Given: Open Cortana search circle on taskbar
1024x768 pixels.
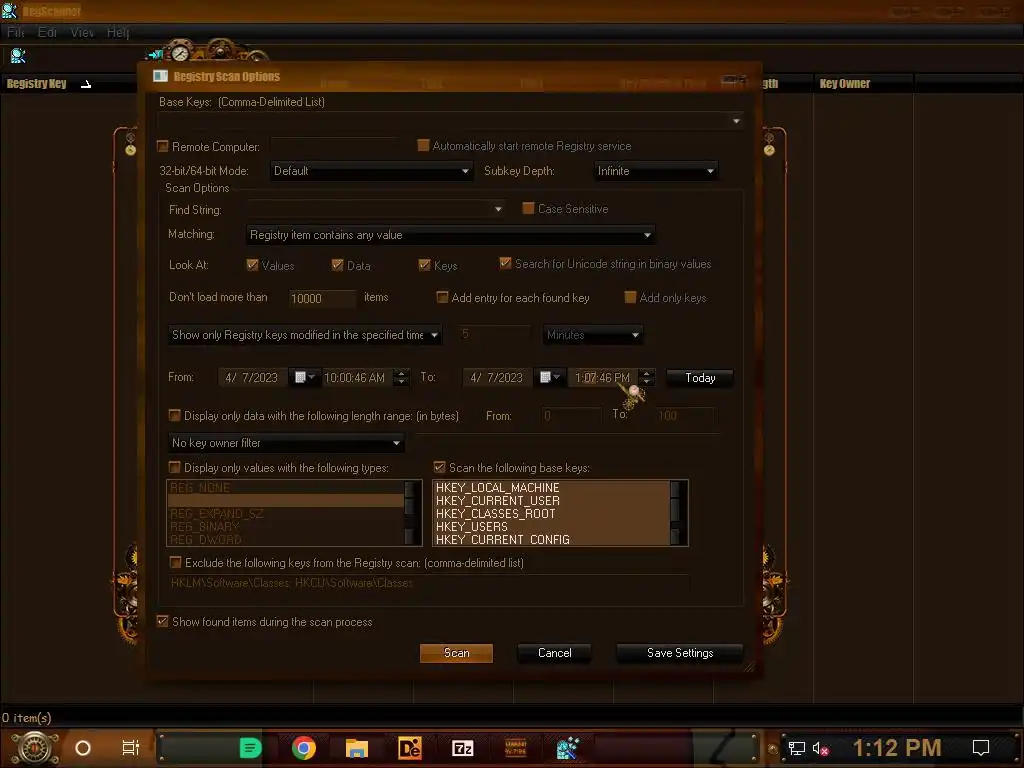Looking at the screenshot, I should click(83, 748).
